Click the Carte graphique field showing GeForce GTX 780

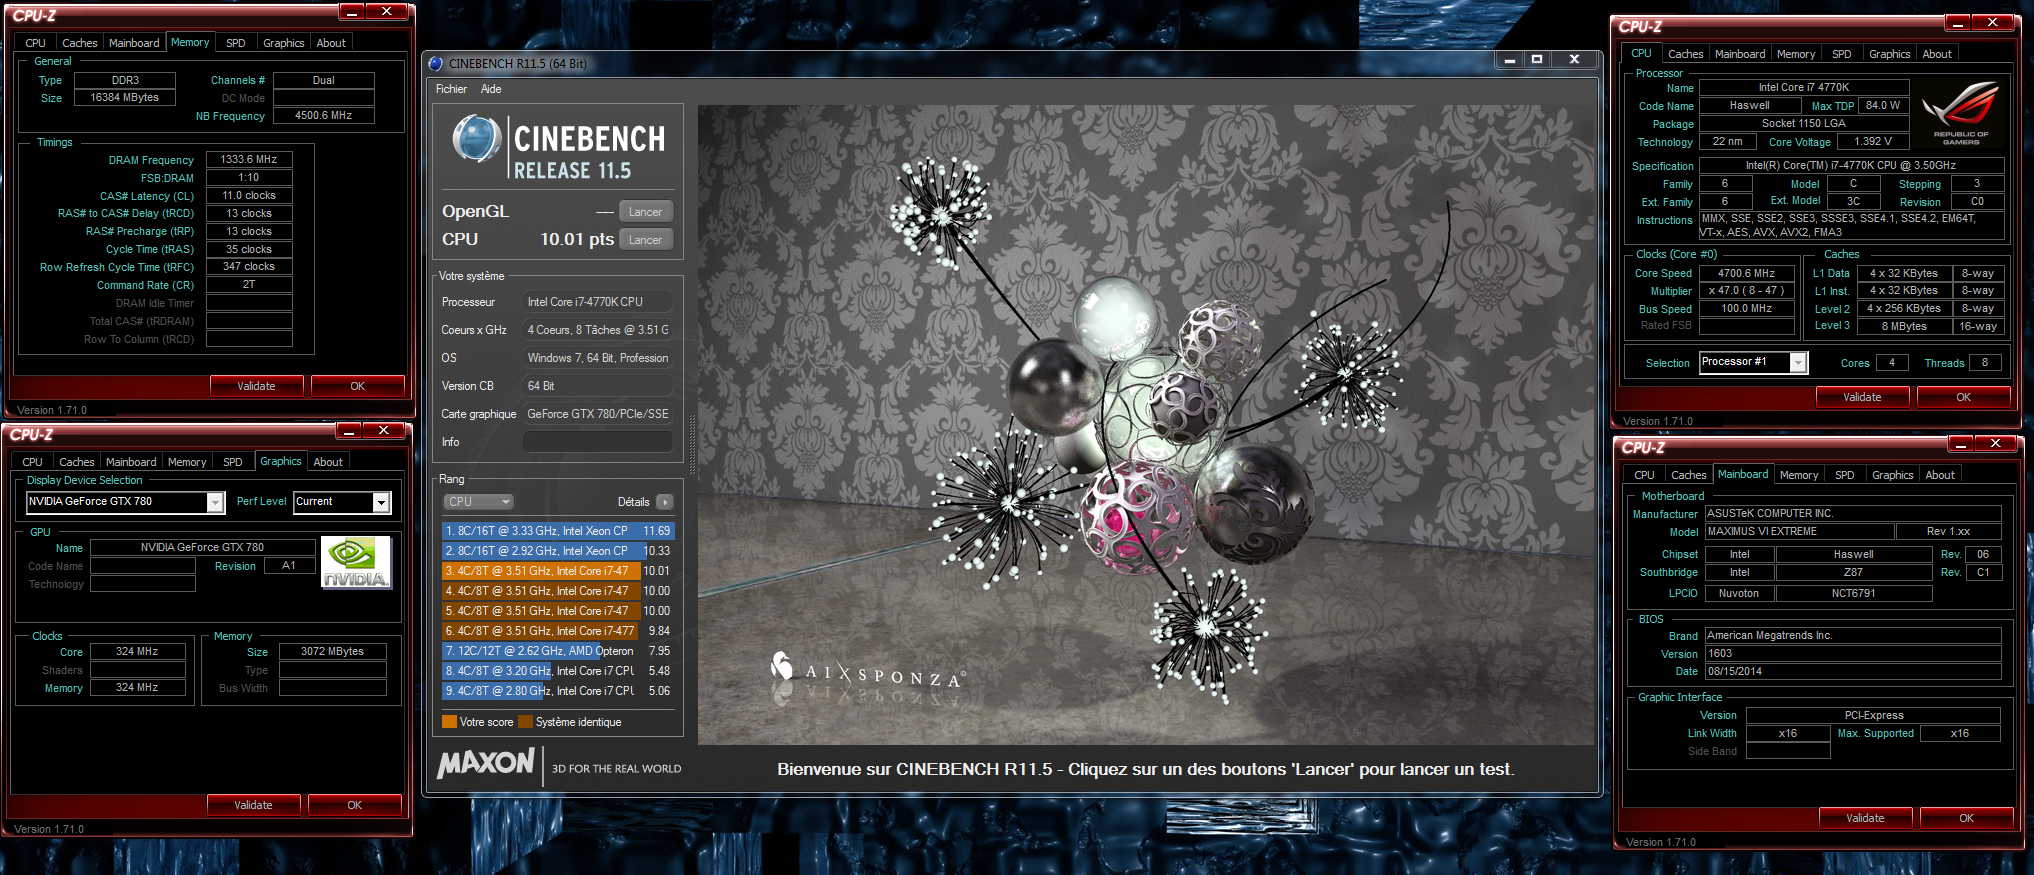click(x=598, y=414)
